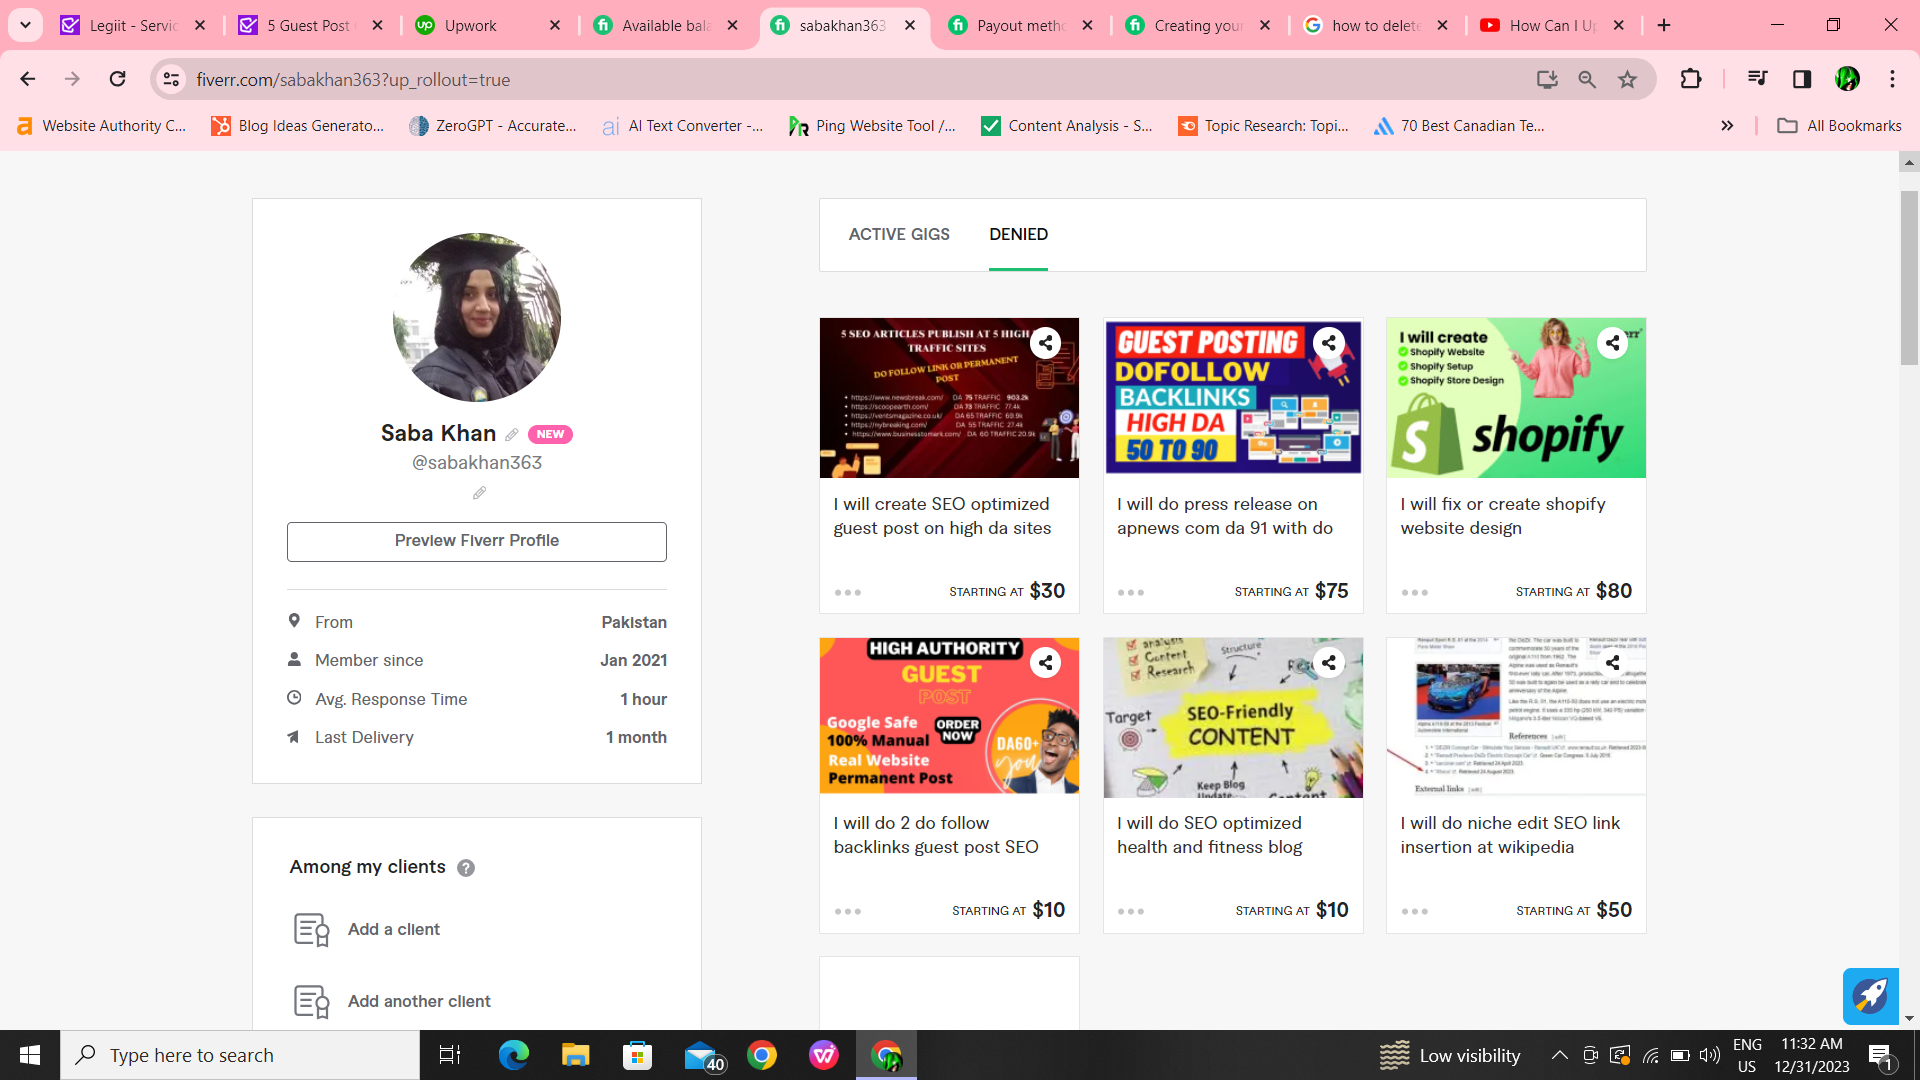Click the rocket icon floating button
This screenshot has width=1920, height=1080.
(1870, 995)
